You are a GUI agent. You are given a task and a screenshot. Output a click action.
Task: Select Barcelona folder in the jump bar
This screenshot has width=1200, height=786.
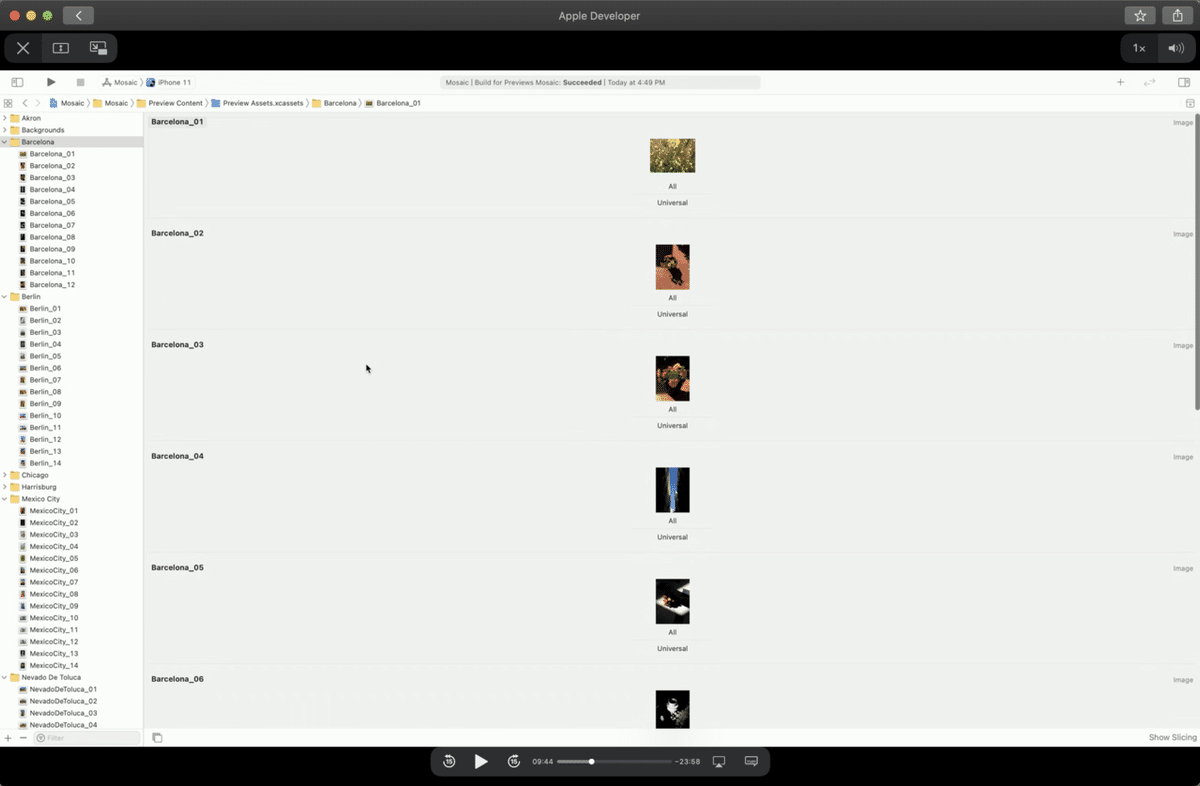point(334,103)
